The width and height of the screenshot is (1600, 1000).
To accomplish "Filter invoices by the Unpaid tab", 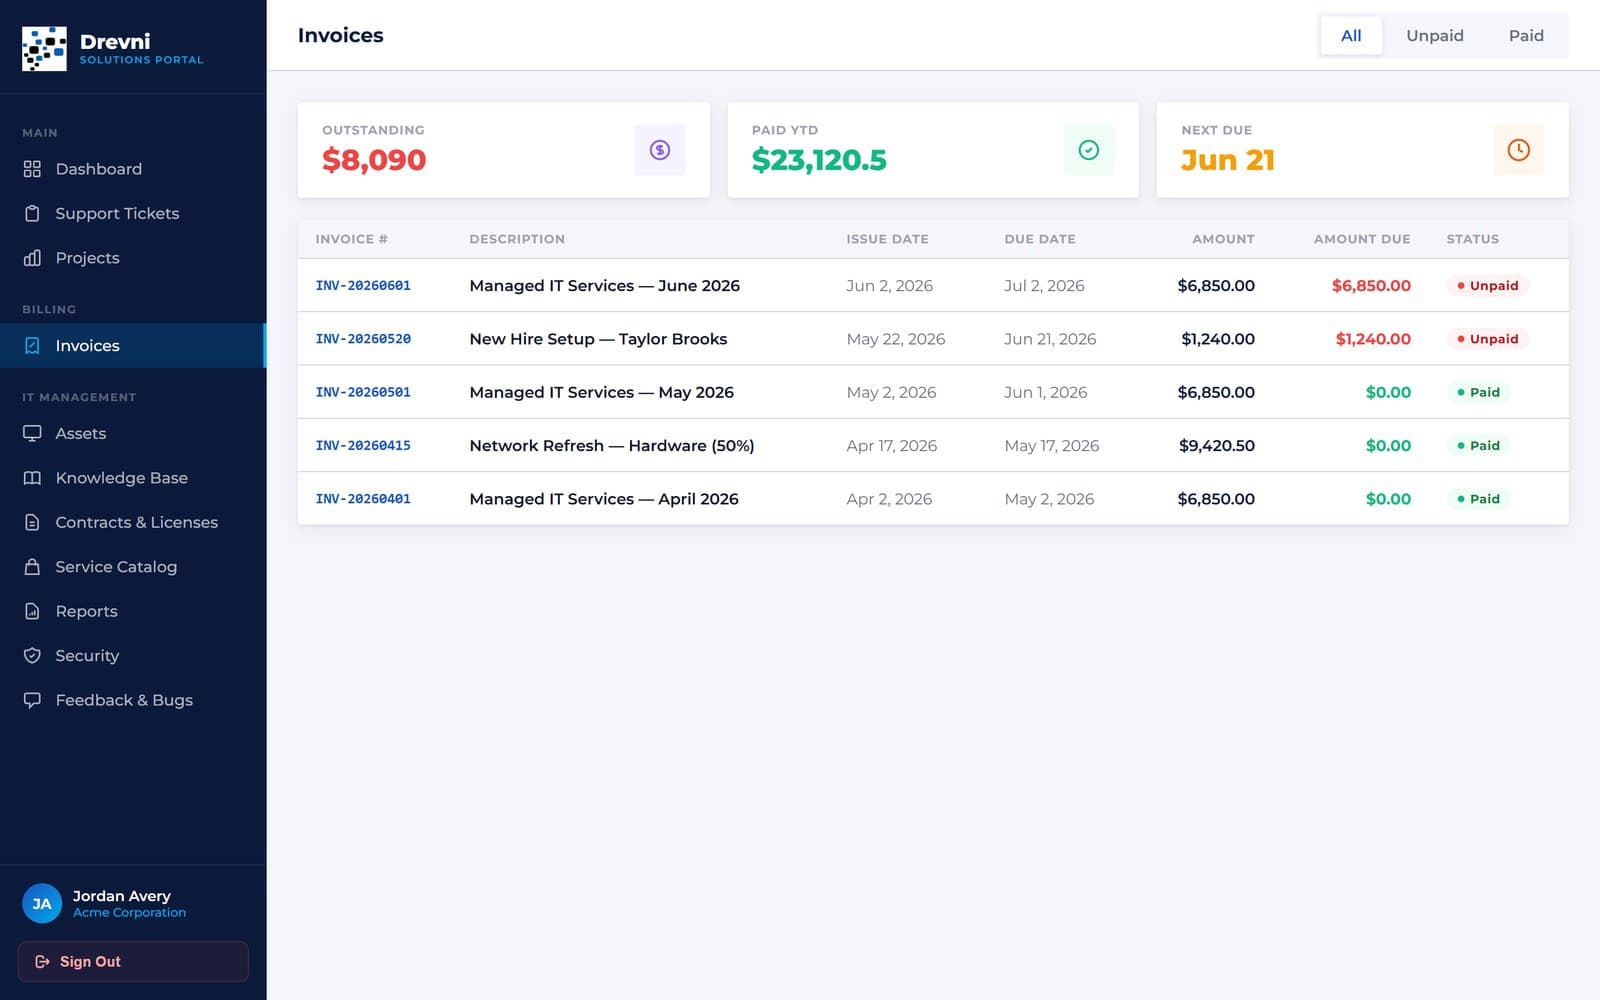I will pos(1434,36).
